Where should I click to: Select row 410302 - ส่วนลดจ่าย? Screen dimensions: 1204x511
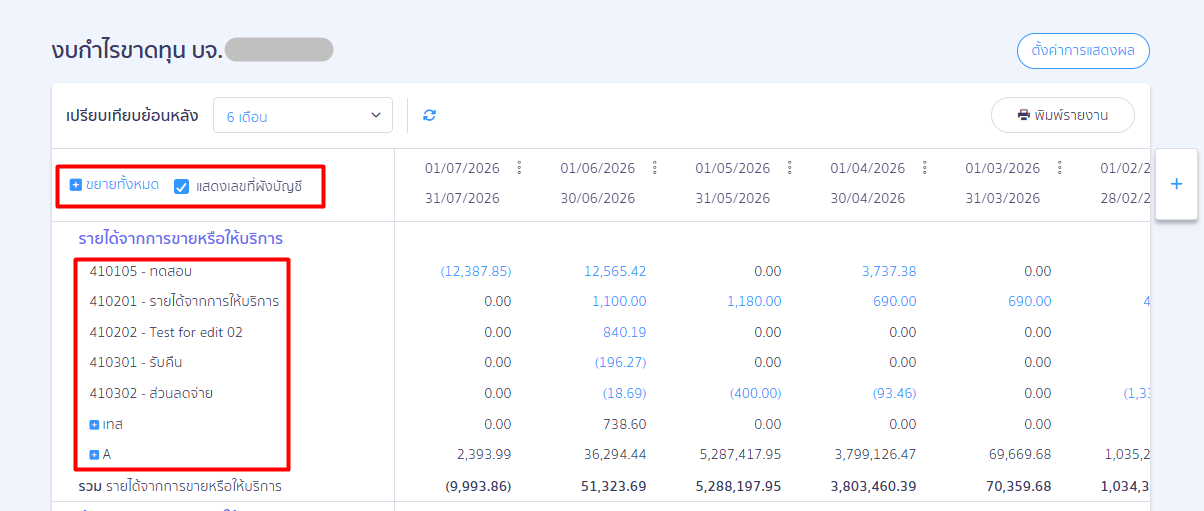click(151, 393)
